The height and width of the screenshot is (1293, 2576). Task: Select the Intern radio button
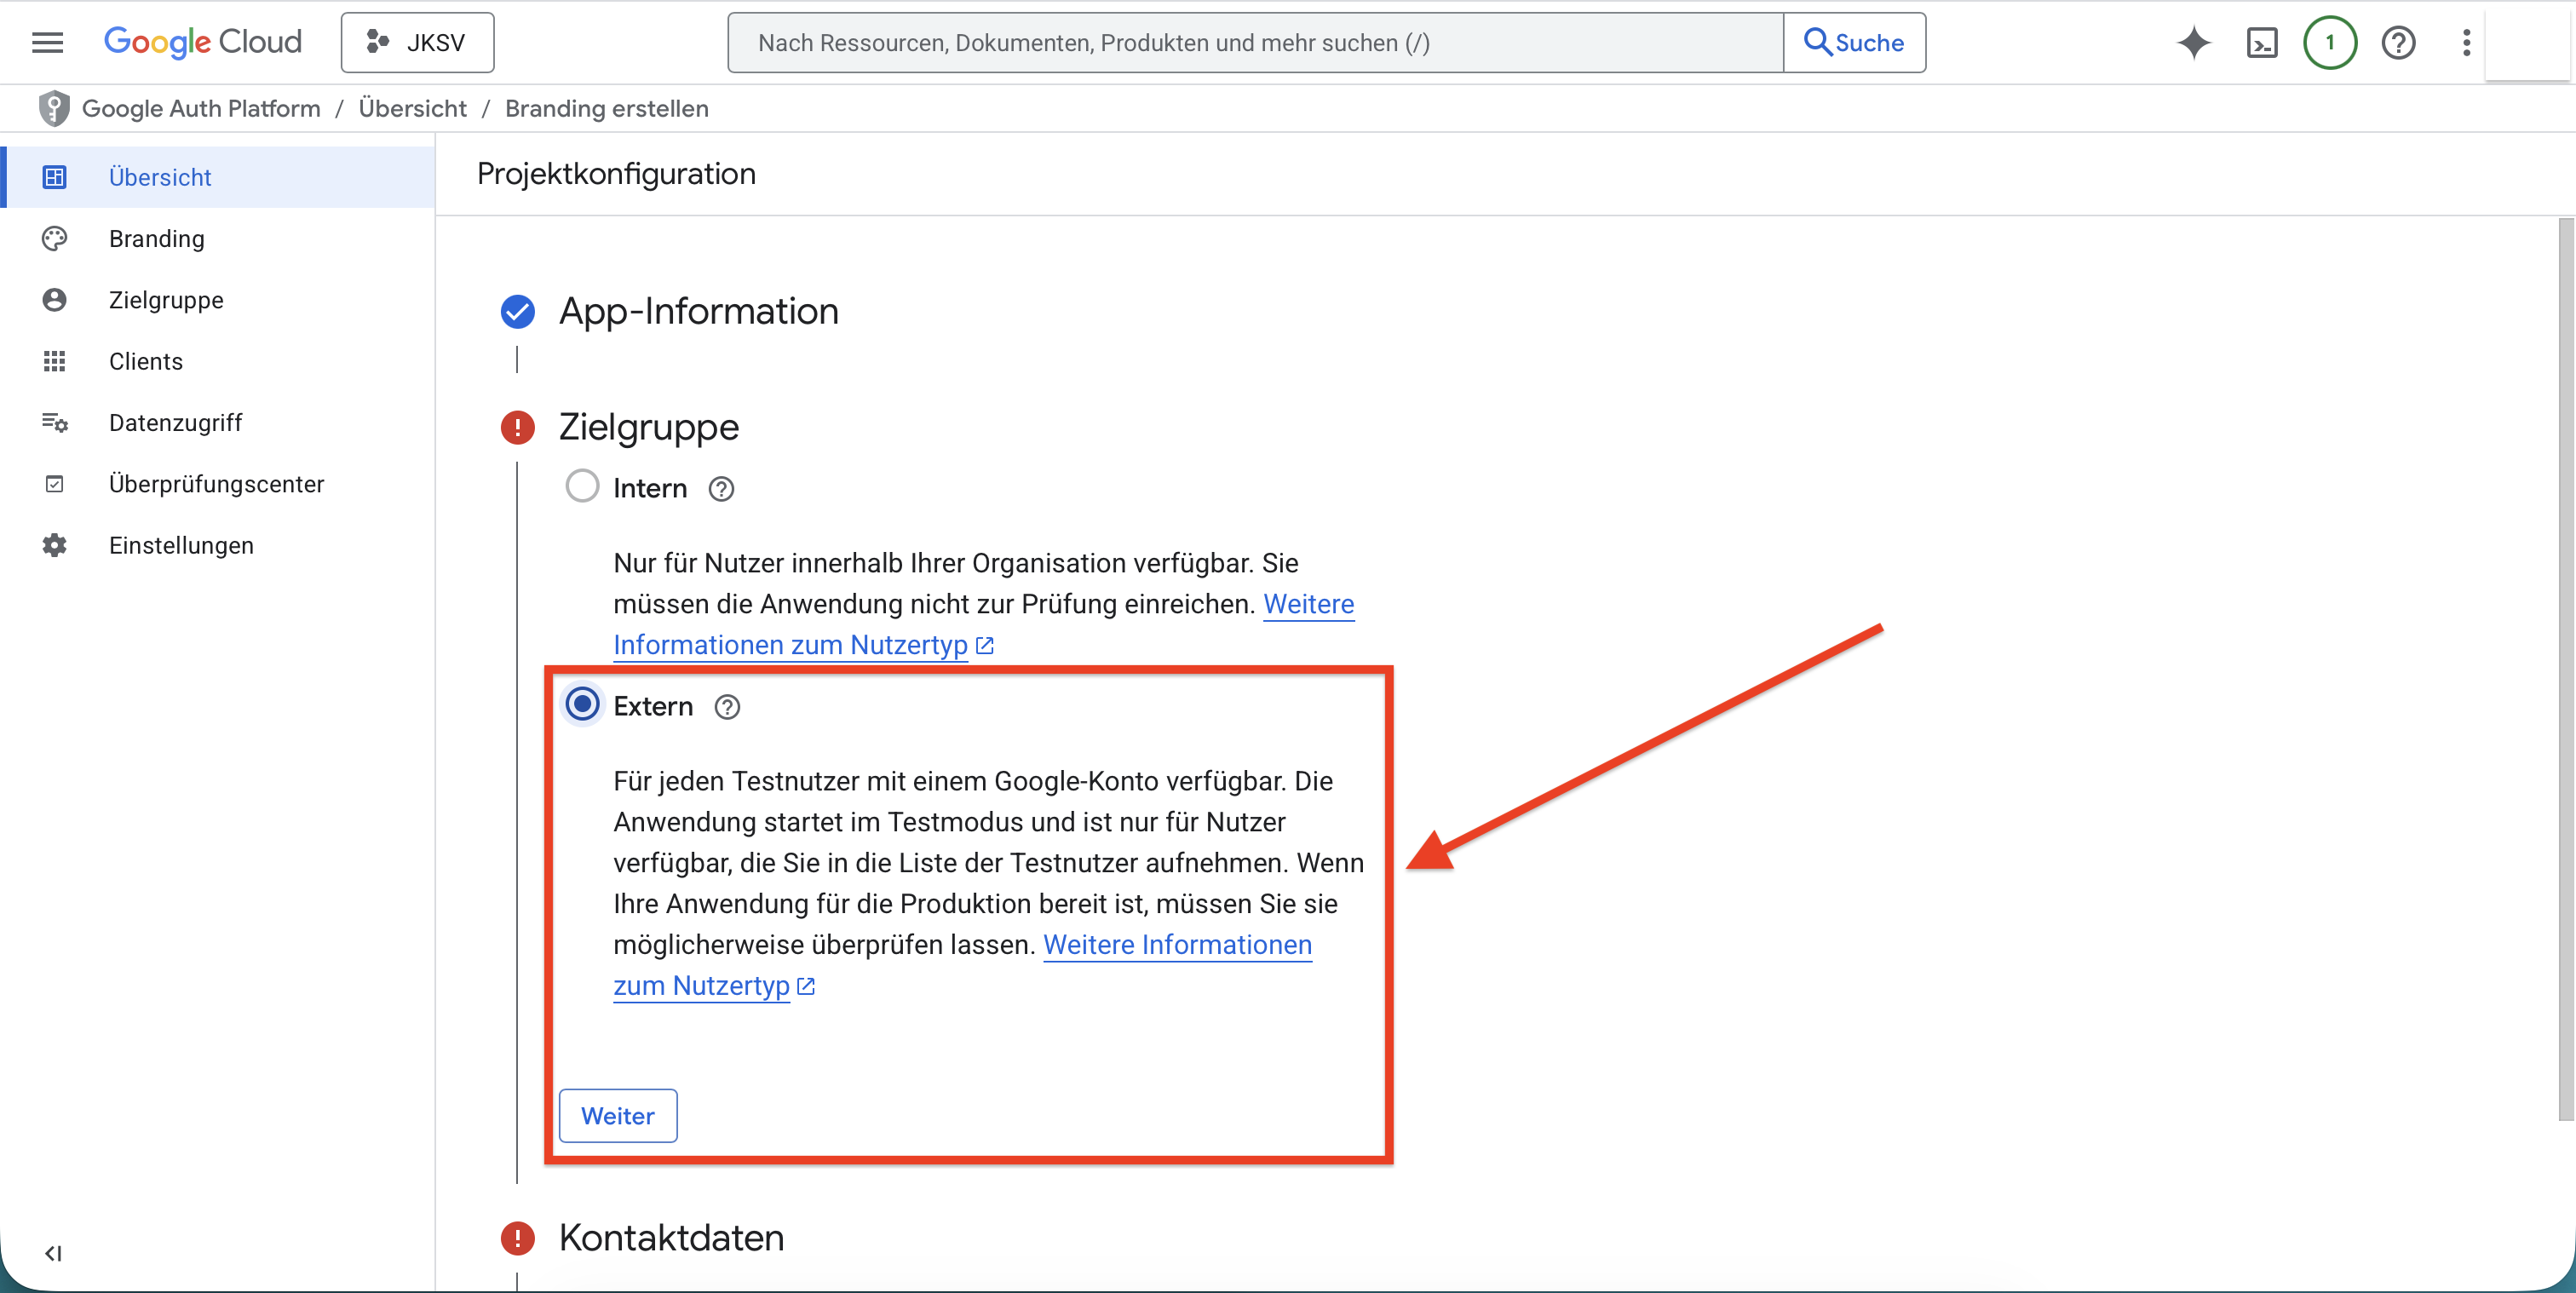point(582,486)
